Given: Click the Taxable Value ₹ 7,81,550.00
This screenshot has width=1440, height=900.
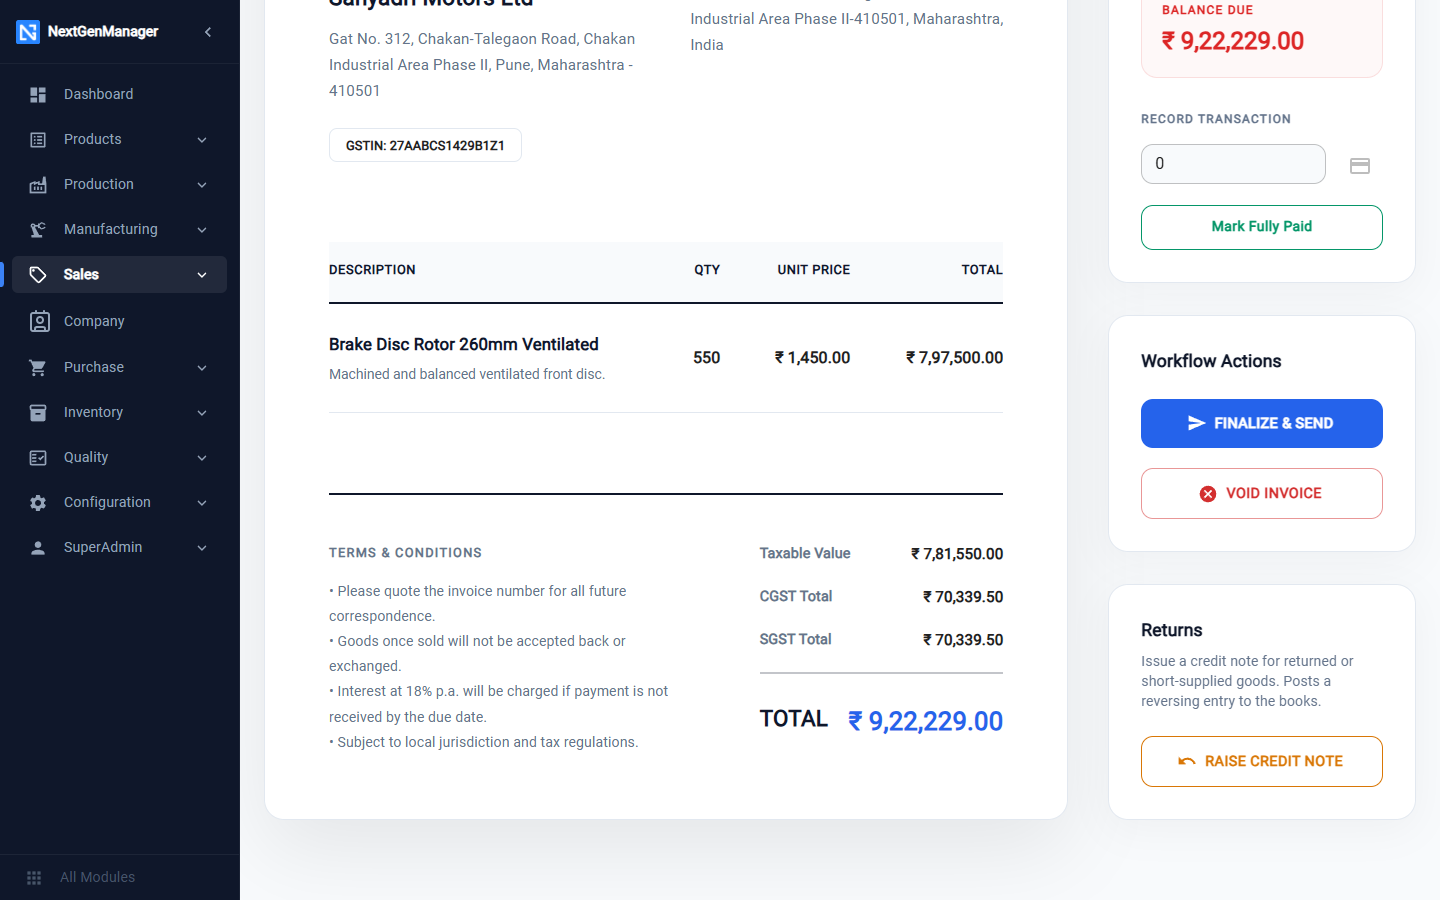Looking at the screenshot, I should tap(957, 553).
